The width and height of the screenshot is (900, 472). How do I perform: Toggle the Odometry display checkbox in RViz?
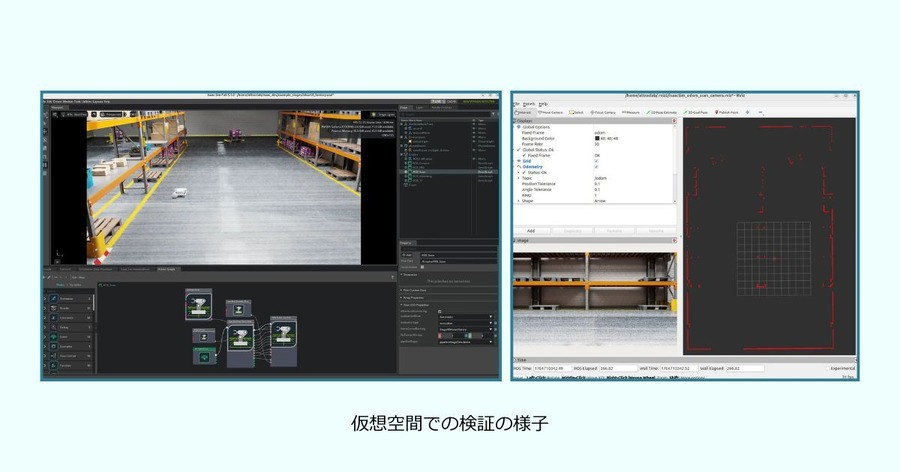pos(596,167)
